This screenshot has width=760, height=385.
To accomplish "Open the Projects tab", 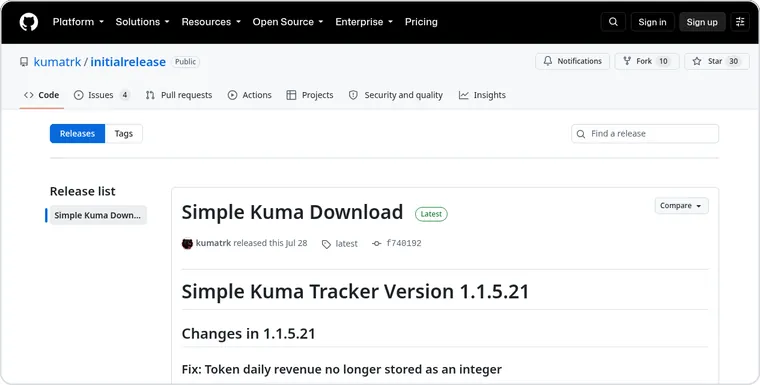I will coord(310,95).
